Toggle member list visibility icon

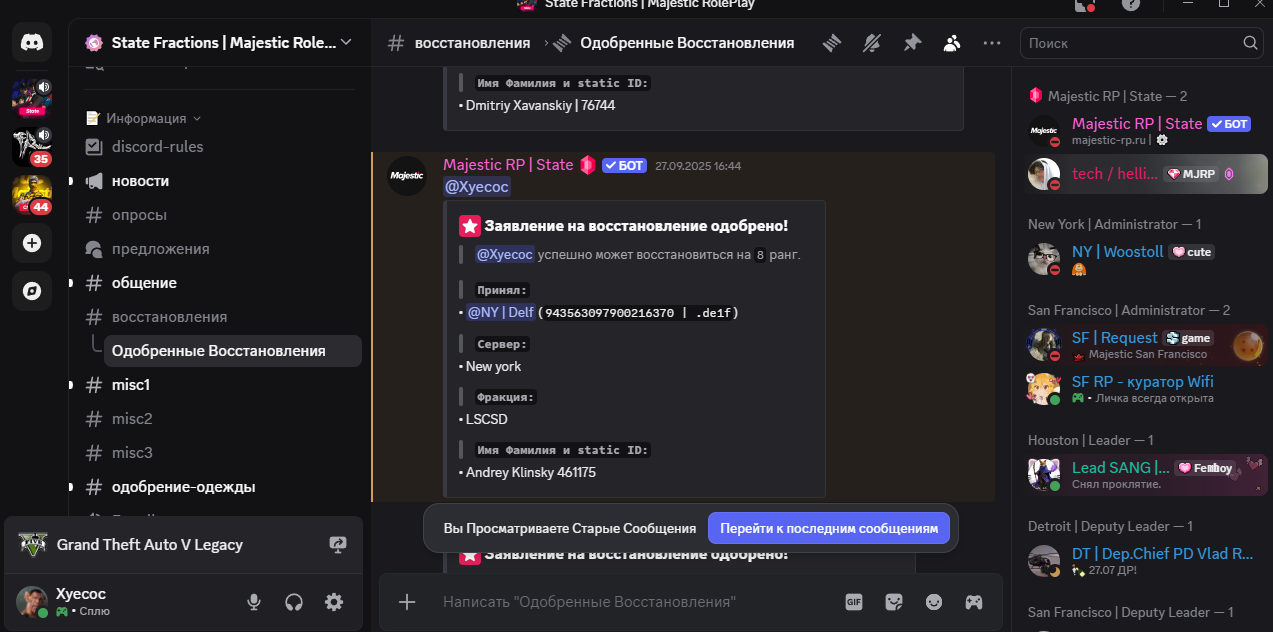[x=952, y=43]
